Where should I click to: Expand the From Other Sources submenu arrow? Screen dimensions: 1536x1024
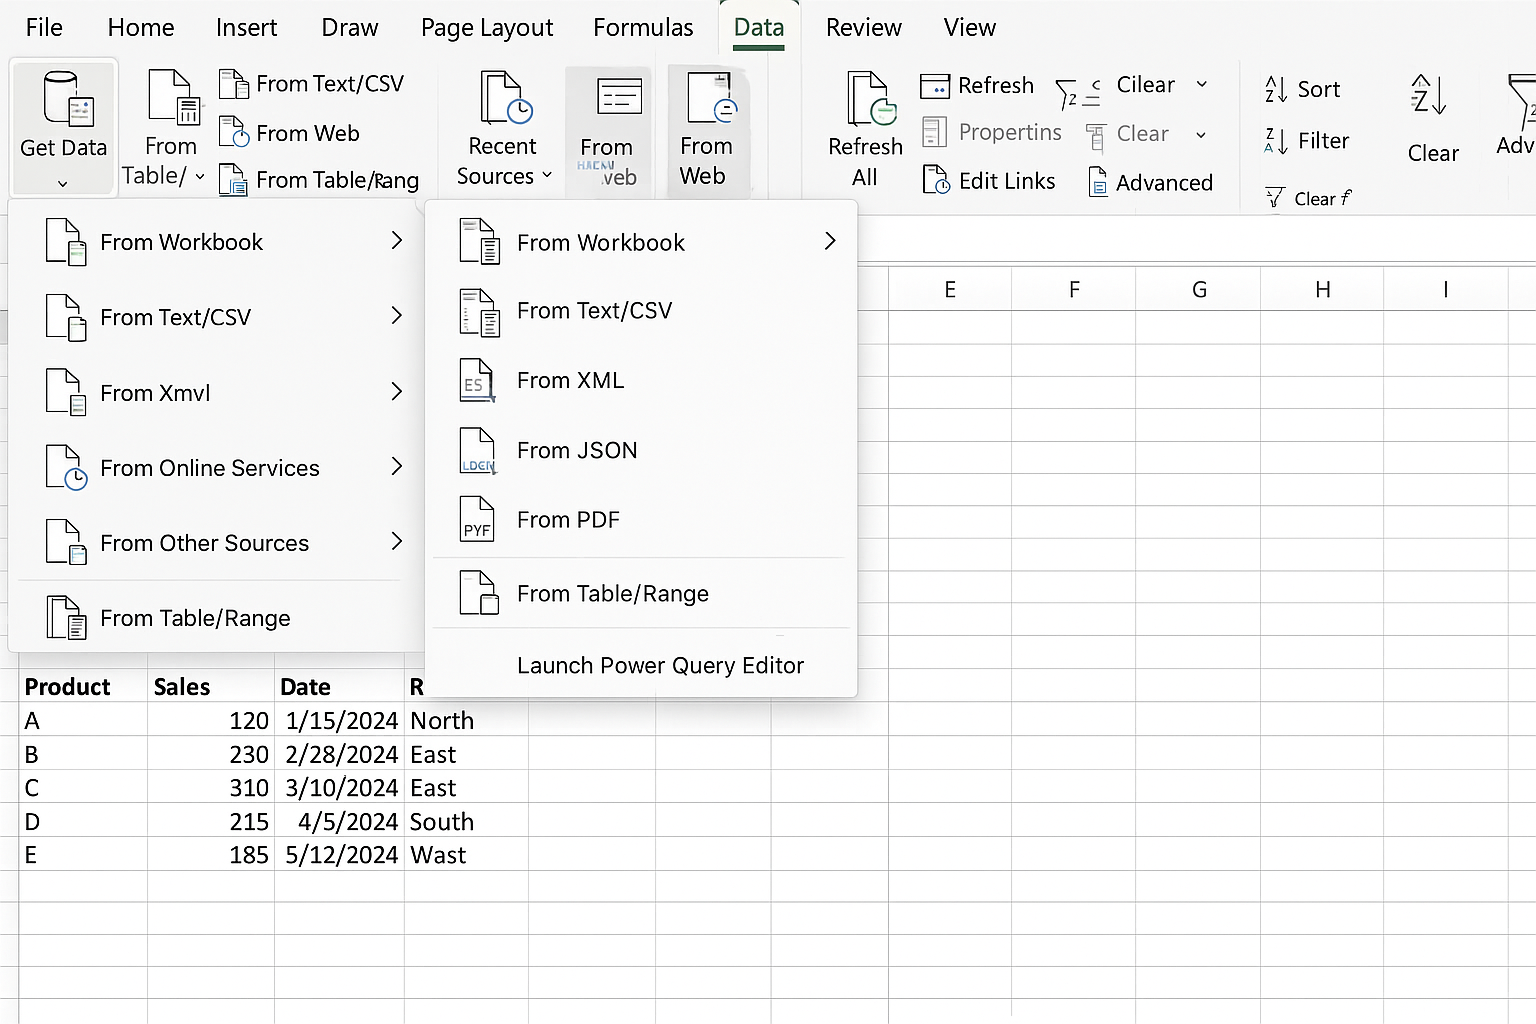(x=397, y=542)
